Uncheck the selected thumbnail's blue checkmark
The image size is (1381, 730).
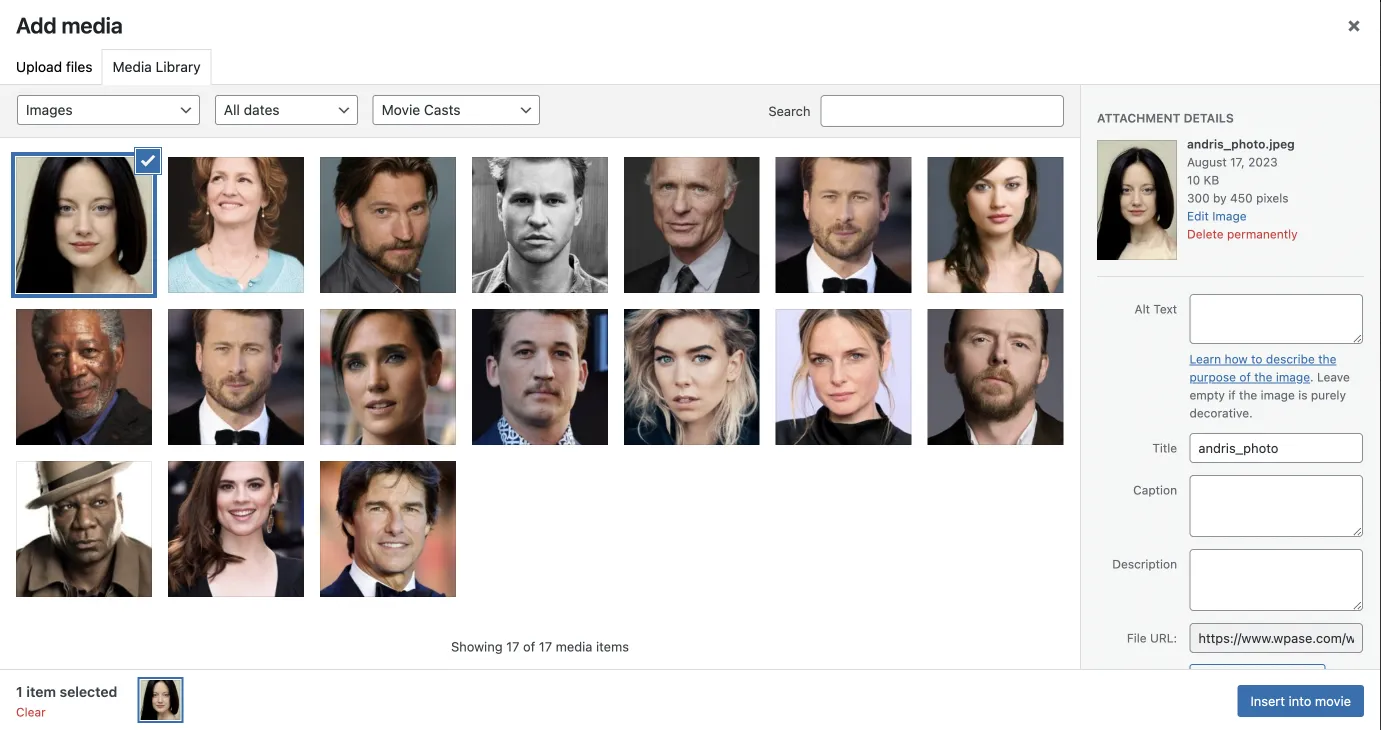tap(148, 160)
